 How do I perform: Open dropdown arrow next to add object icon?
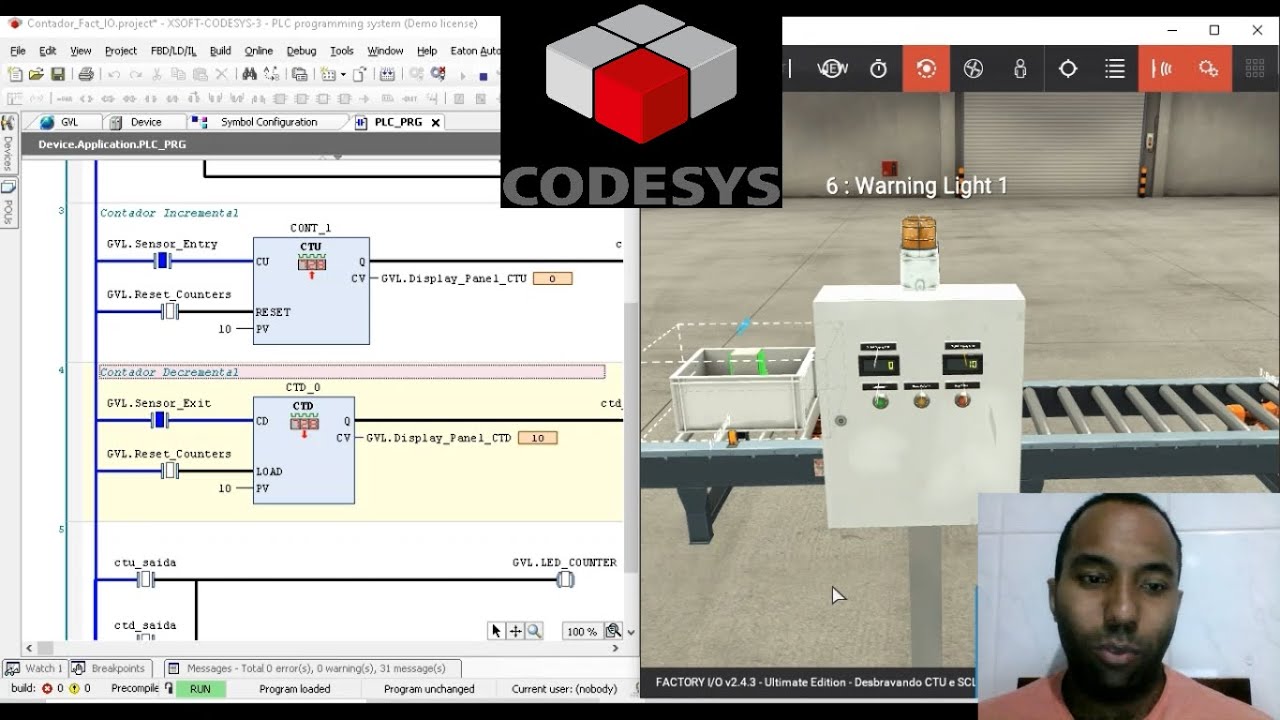tap(343, 74)
